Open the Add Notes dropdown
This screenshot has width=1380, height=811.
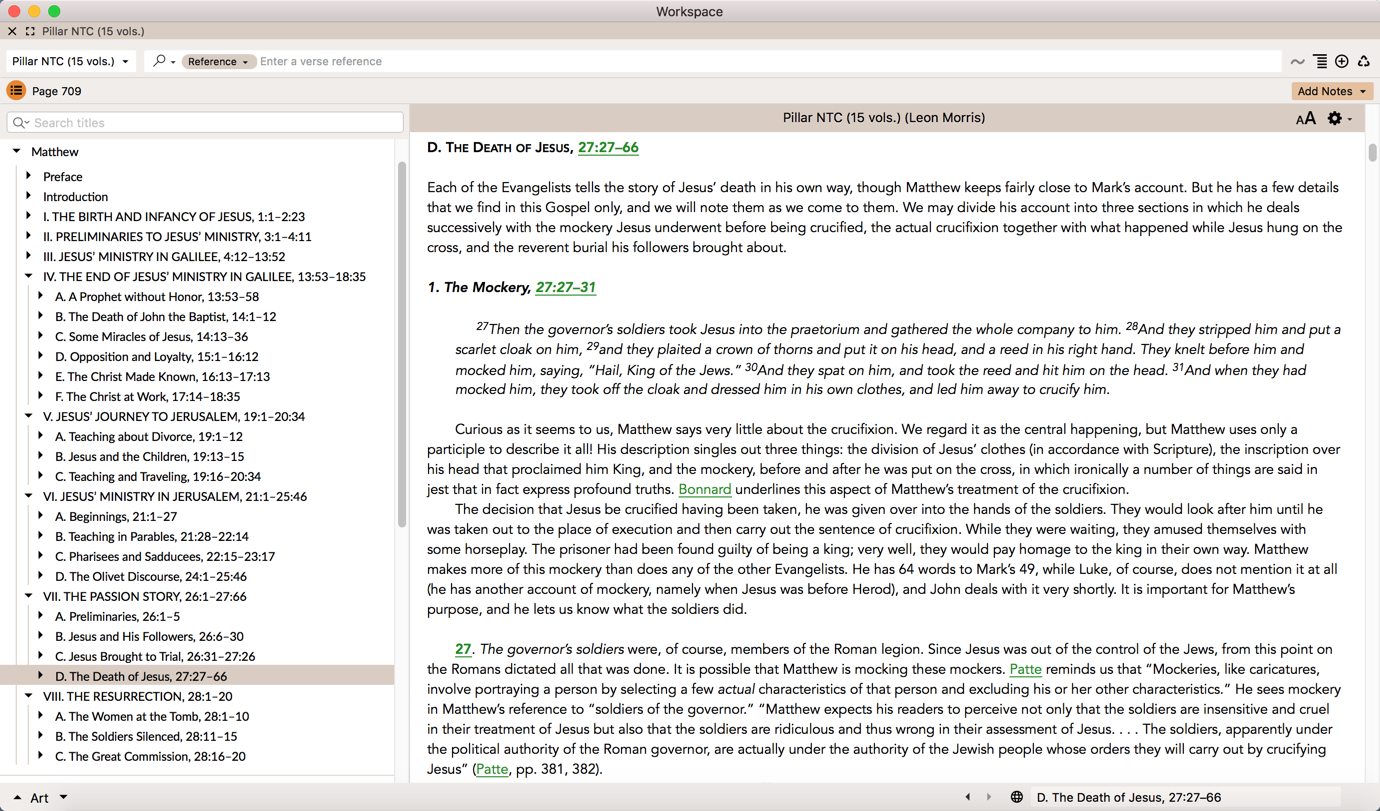(x=1332, y=91)
